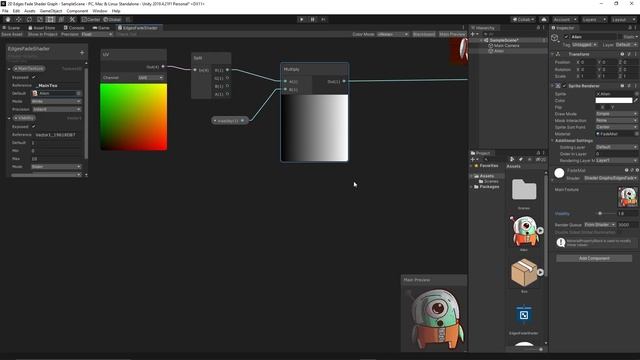Open the Sorting Layer dropdown
Viewport: 640px width, 360px height.
click(616, 147)
